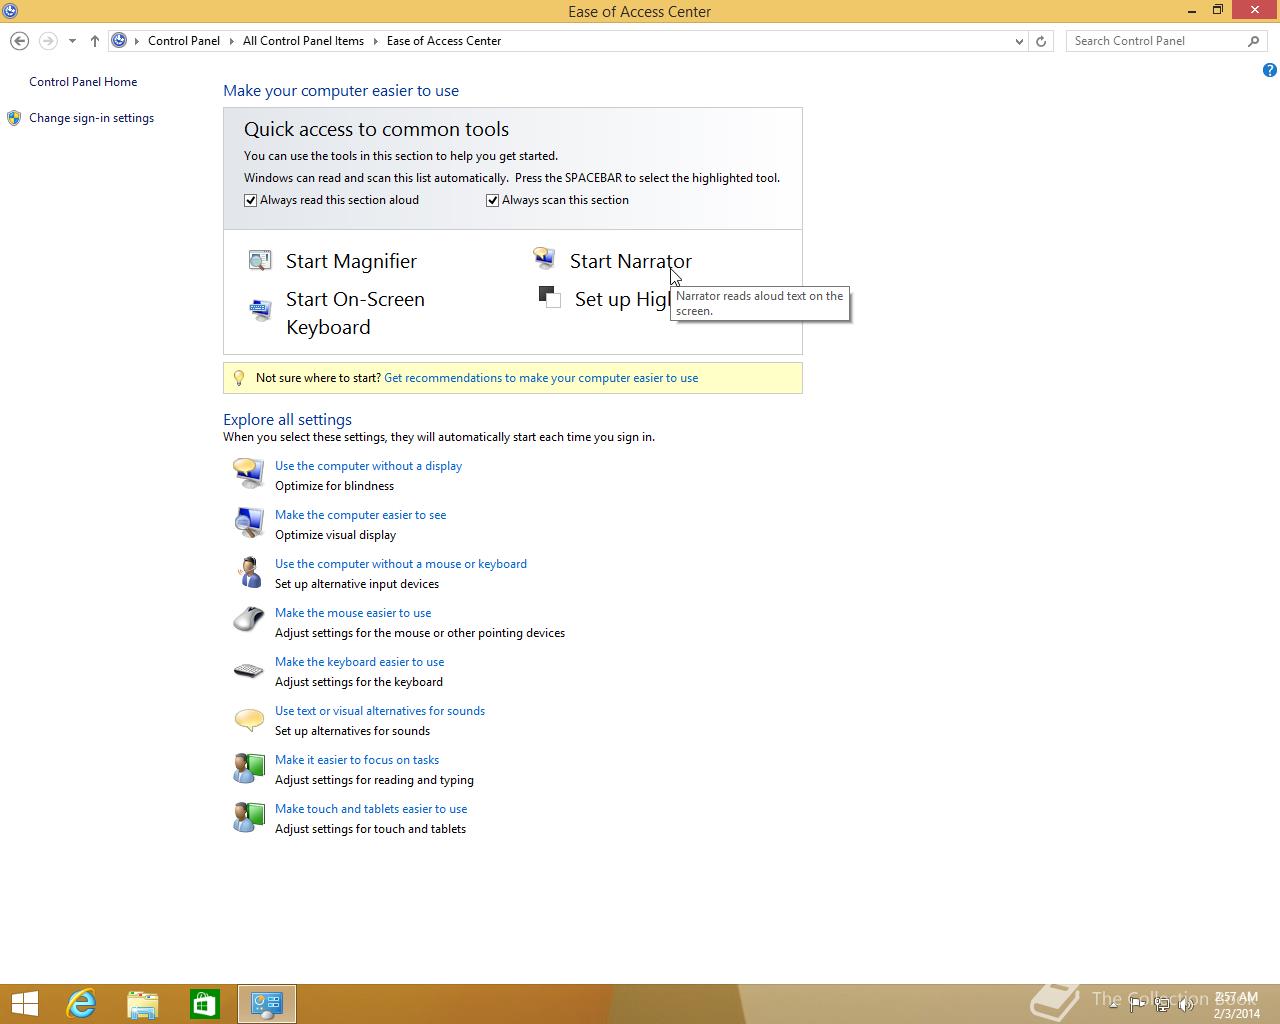
Task: Open Make it easier to focus on tasks
Action: [x=357, y=760]
